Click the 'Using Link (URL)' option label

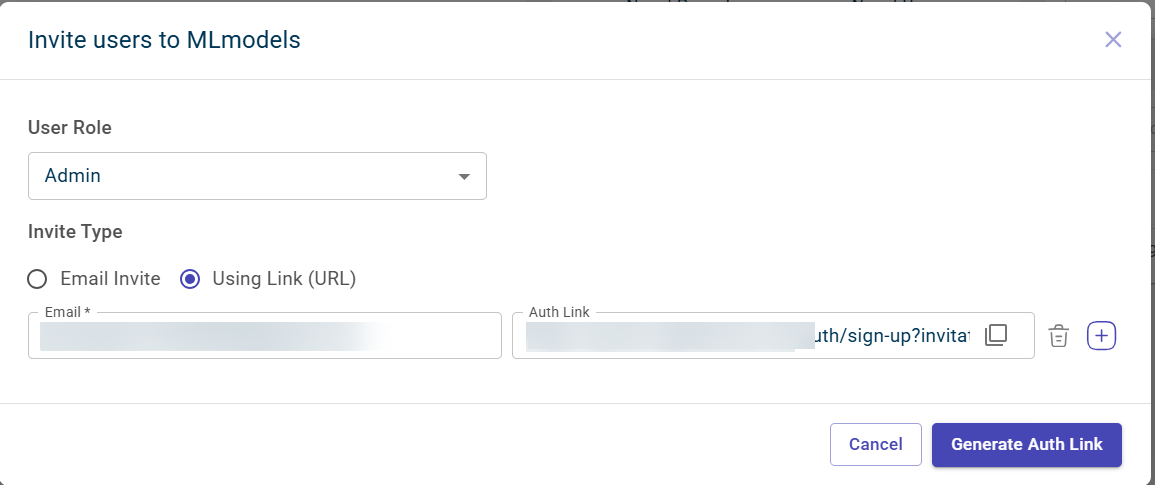(284, 279)
